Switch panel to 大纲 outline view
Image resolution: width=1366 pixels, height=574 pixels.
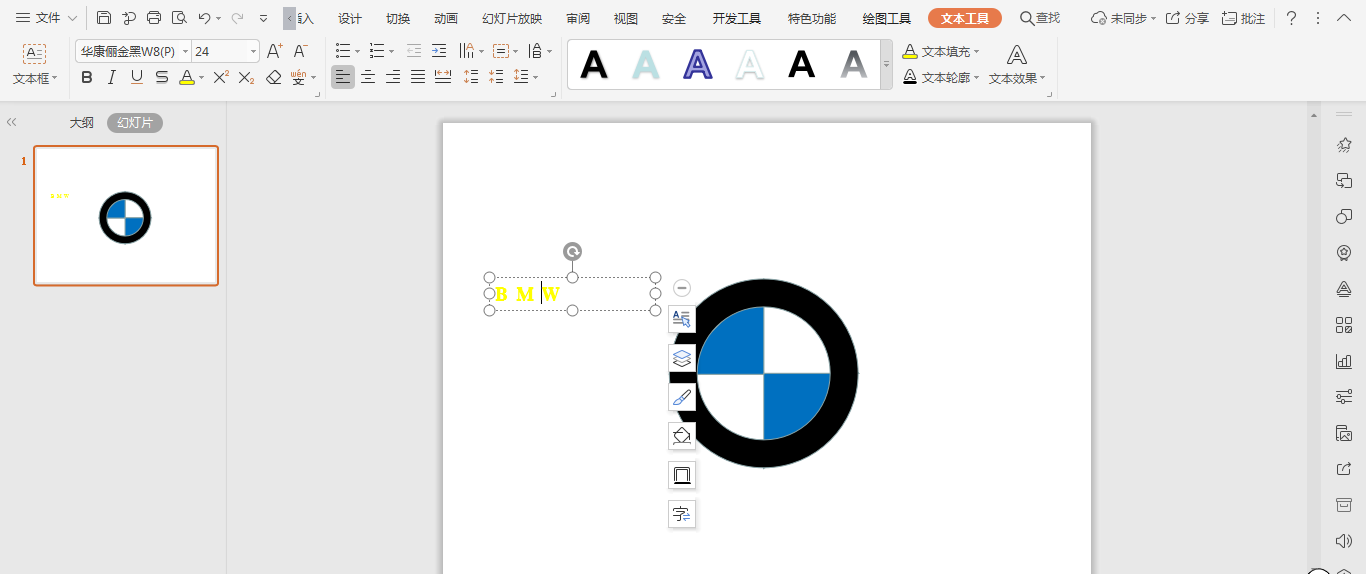pos(81,123)
